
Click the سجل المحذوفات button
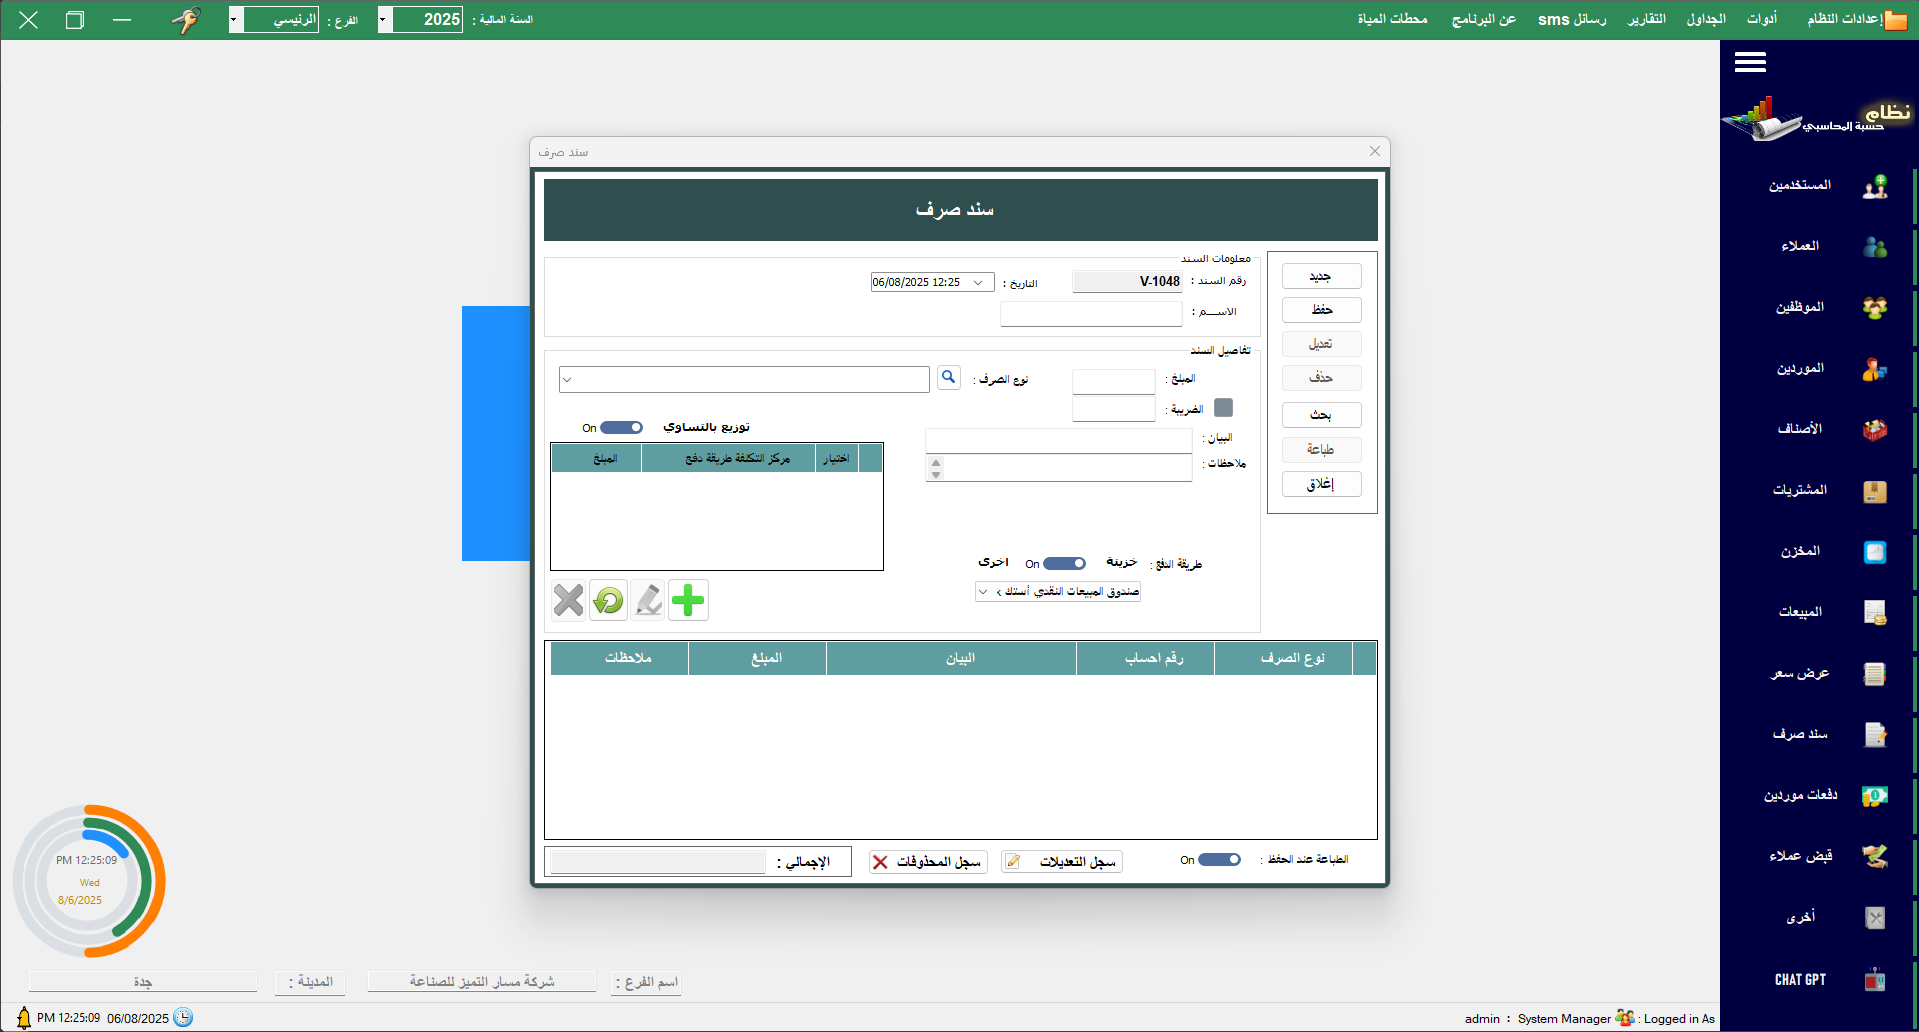click(928, 862)
